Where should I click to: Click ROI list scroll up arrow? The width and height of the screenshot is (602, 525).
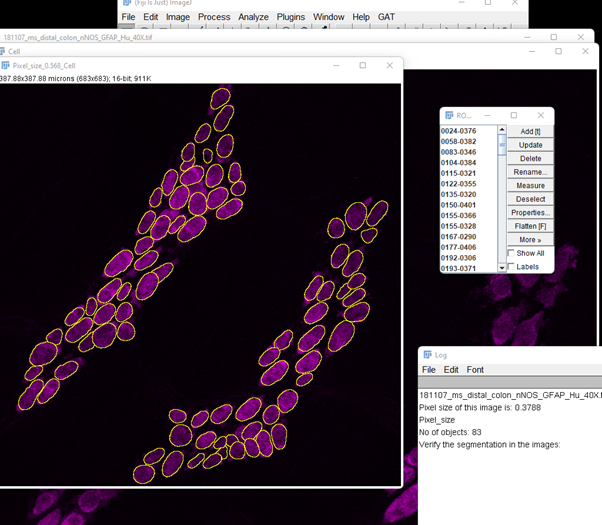(x=502, y=130)
